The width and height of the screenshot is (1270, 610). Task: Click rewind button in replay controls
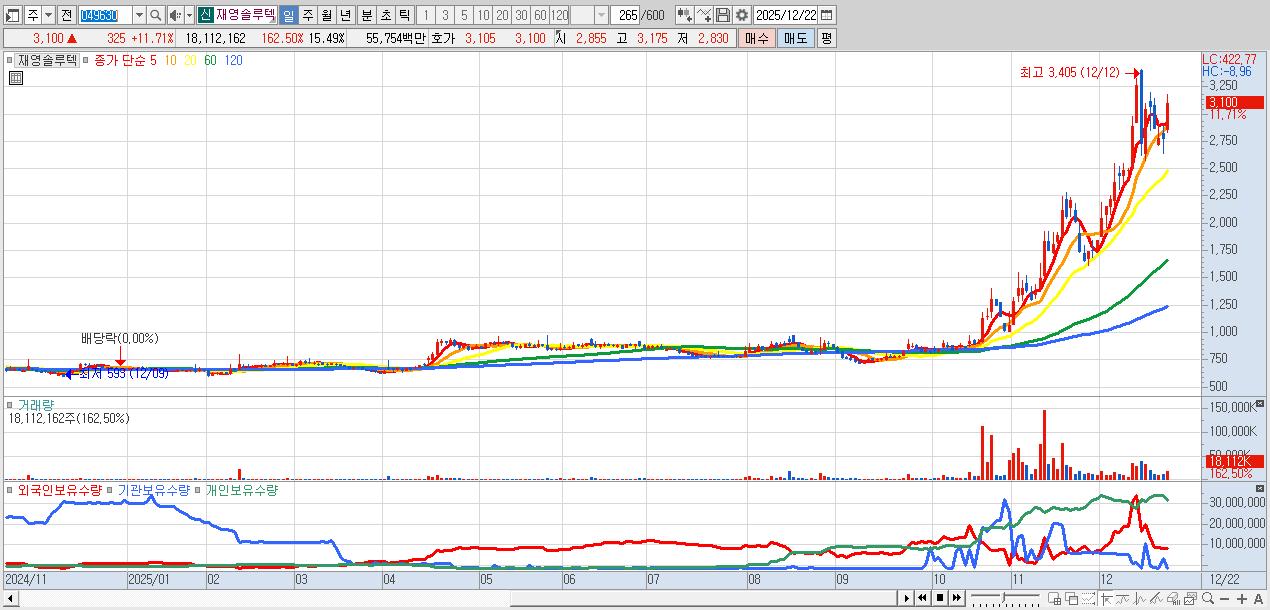922,598
